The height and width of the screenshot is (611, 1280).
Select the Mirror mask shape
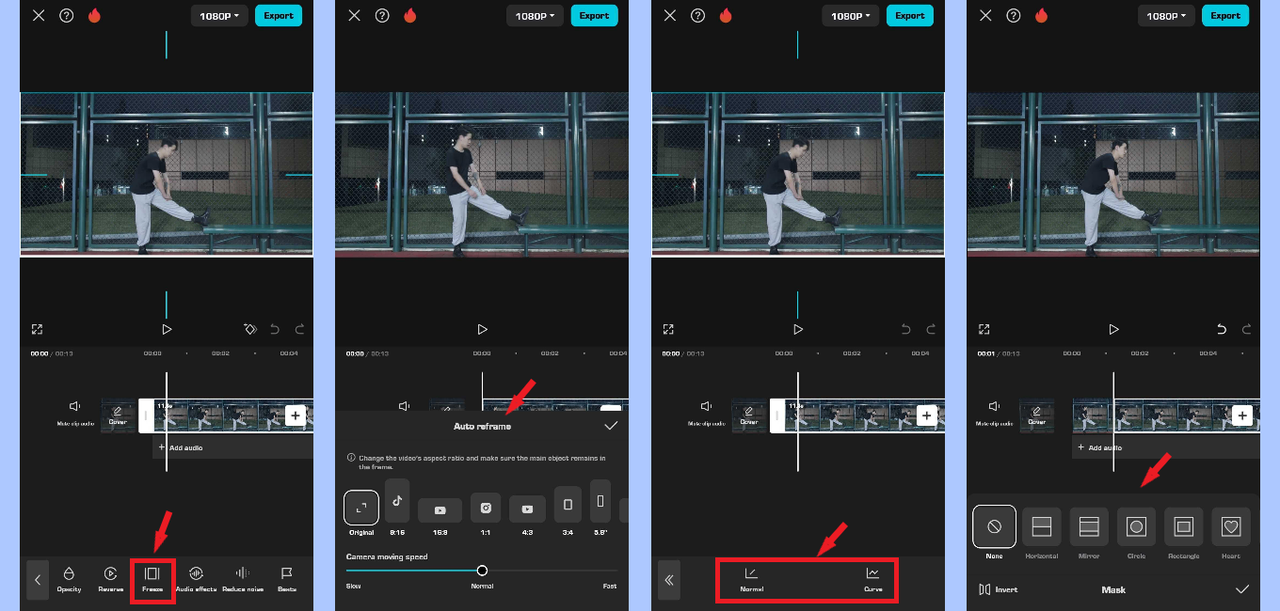(1089, 532)
